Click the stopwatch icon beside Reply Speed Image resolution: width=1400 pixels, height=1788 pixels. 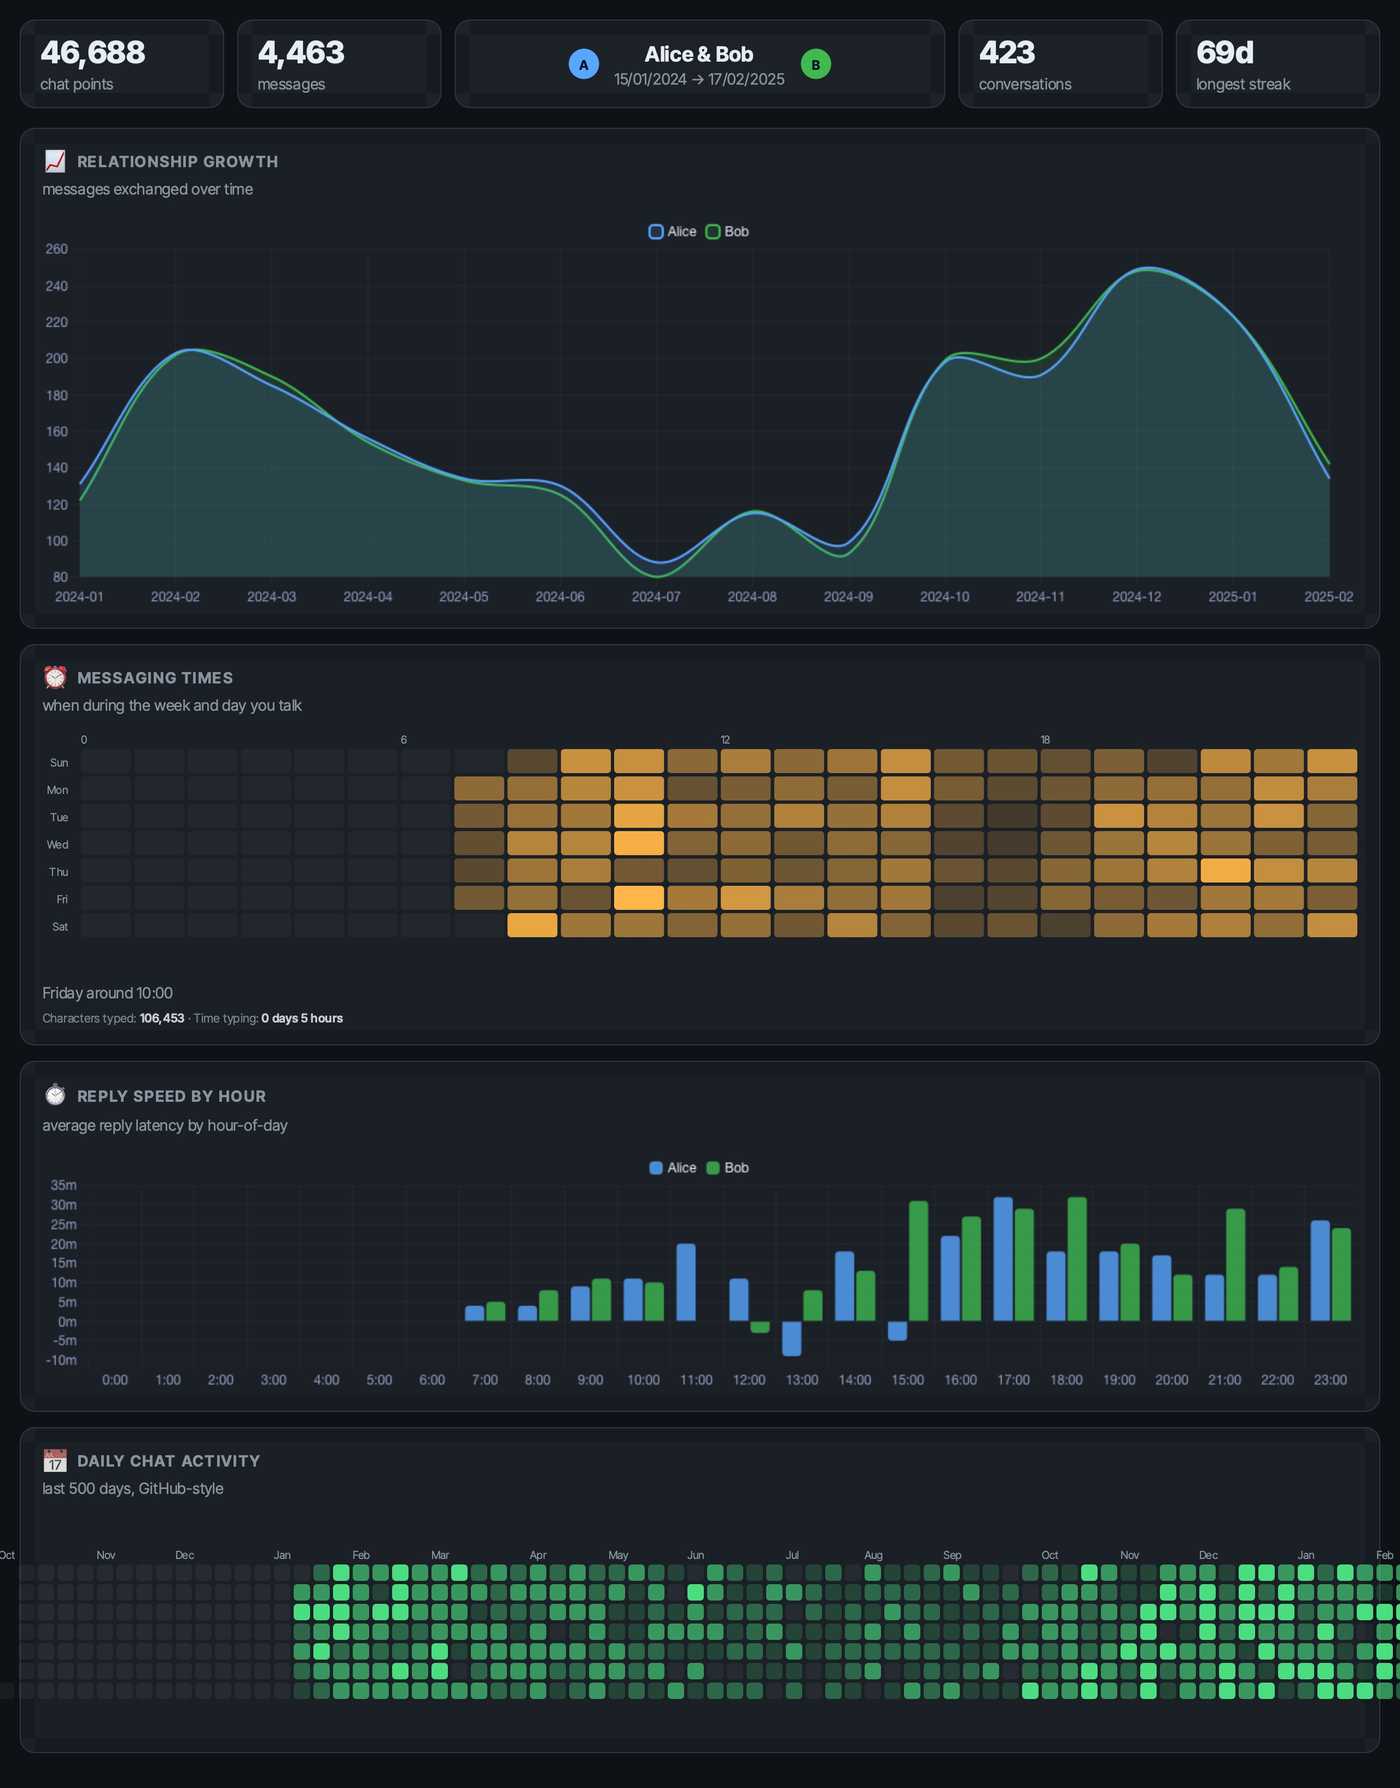click(x=55, y=1095)
